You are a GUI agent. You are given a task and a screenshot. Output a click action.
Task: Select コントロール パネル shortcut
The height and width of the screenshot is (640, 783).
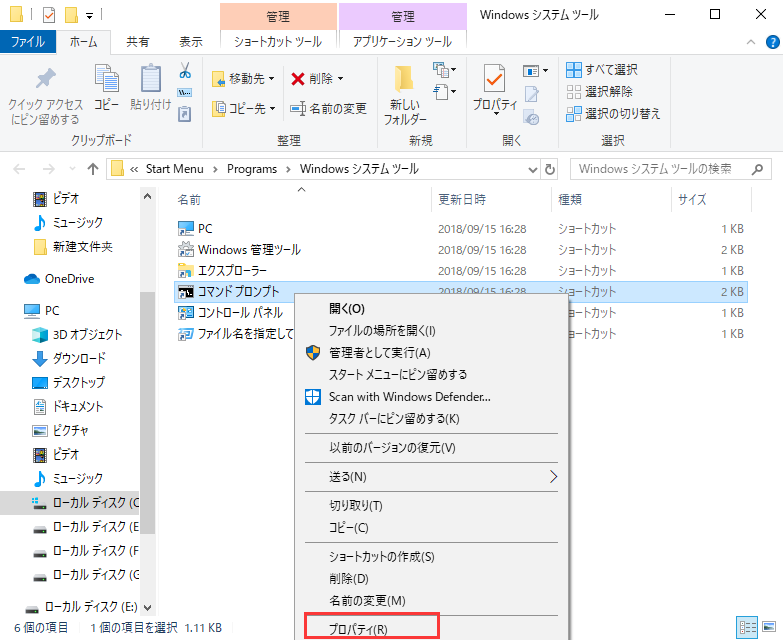(x=234, y=313)
